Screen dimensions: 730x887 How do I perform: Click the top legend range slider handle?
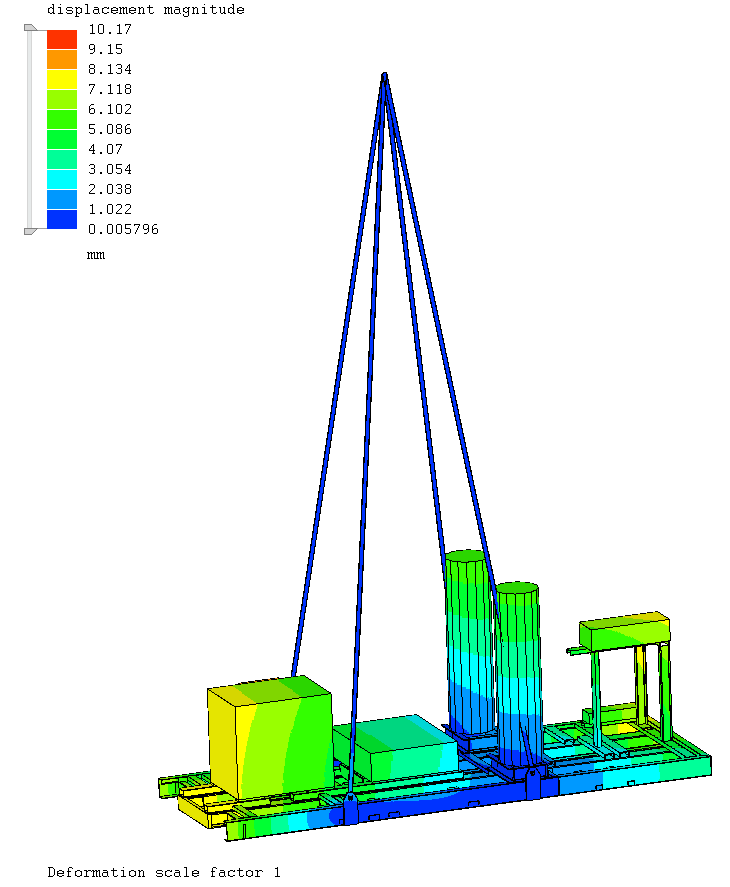tap(31, 27)
